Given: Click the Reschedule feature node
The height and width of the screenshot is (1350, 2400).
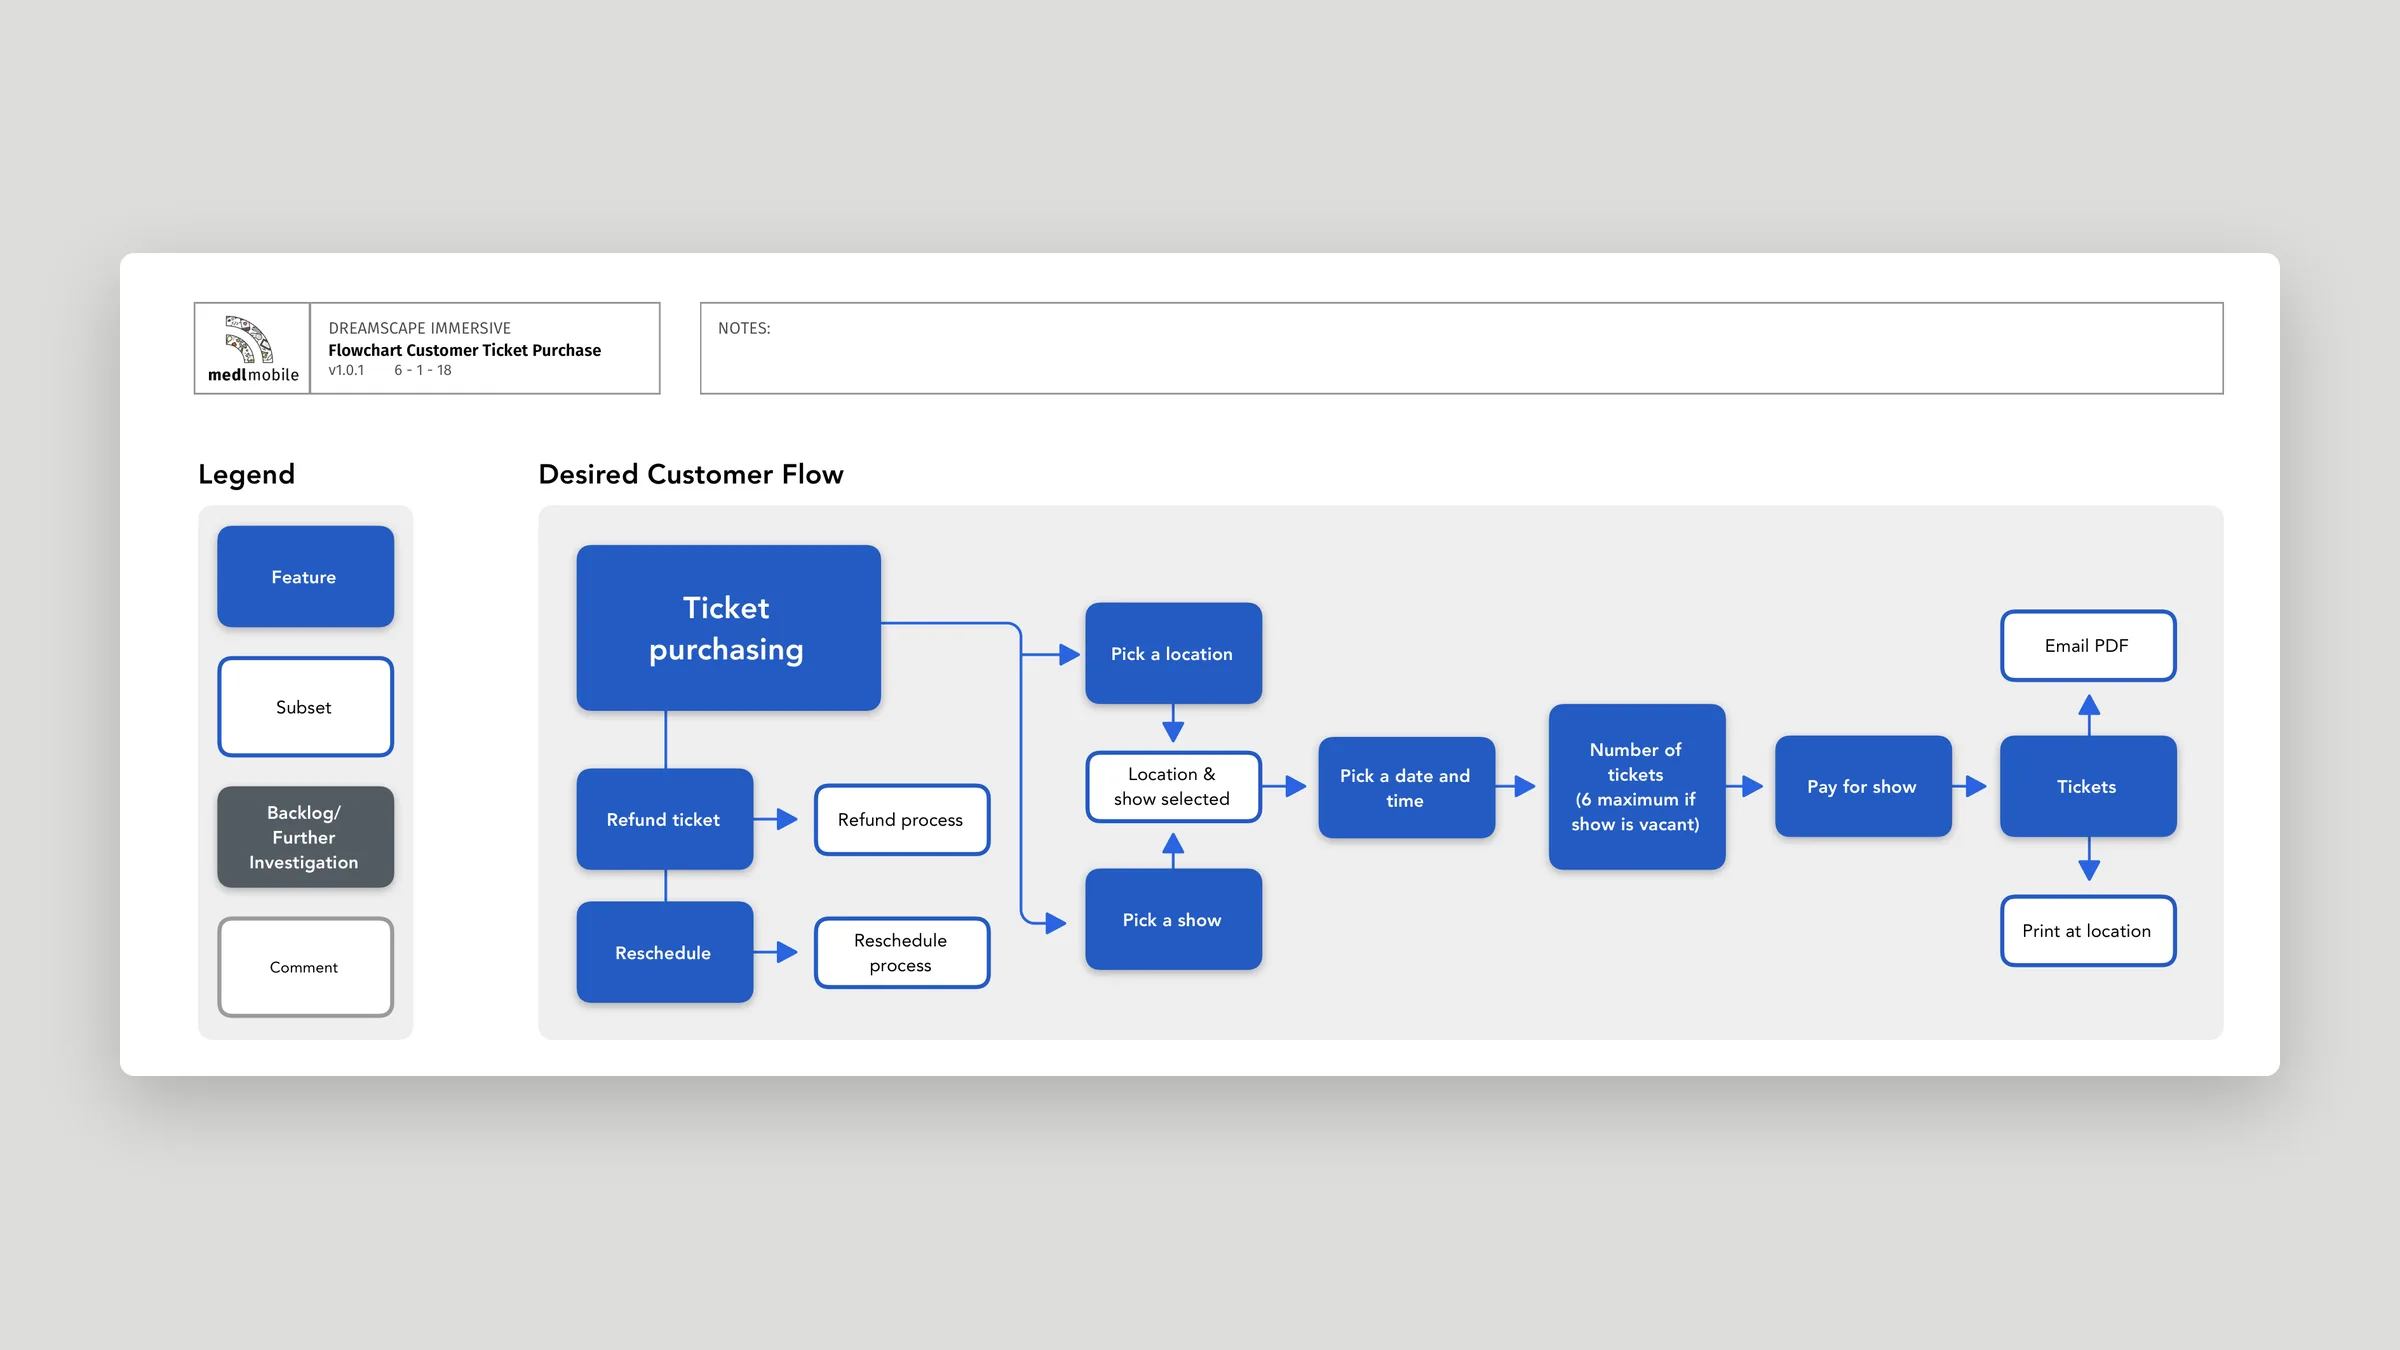Looking at the screenshot, I should 664,952.
